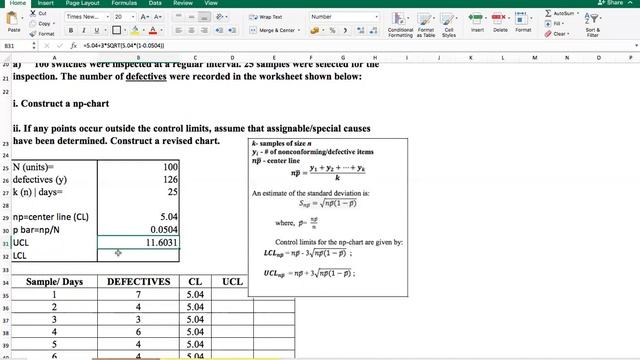
Task: Toggle bold formatting
Action: (71, 30)
